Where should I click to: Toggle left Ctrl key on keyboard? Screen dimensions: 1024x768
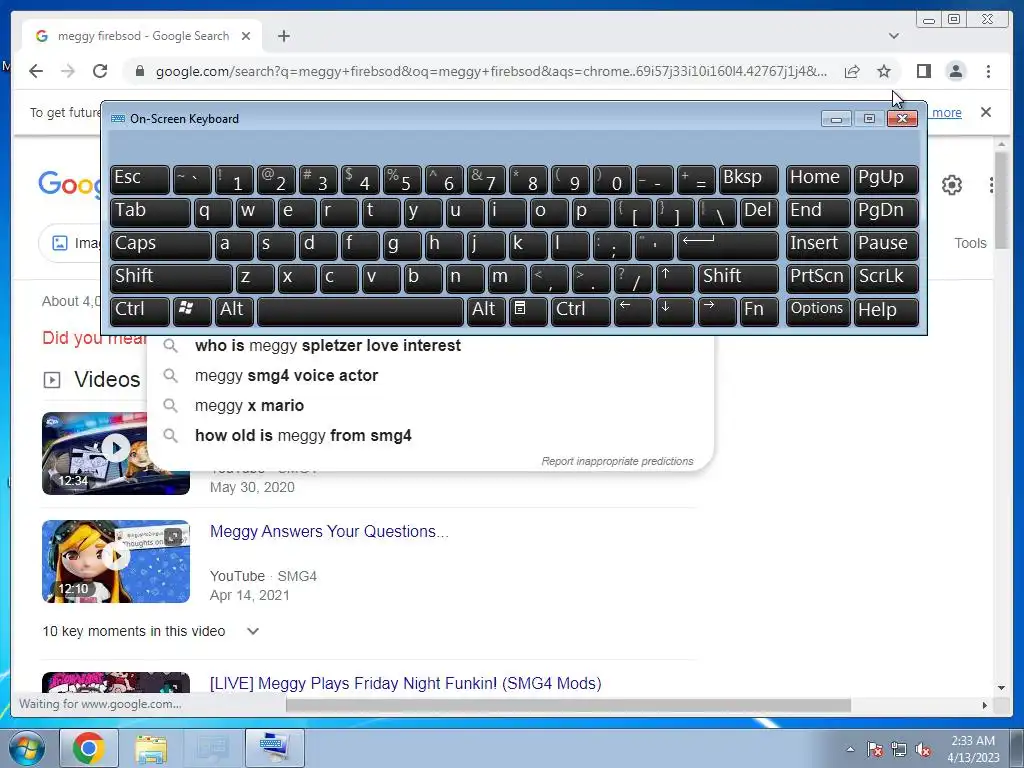pyautogui.click(x=140, y=311)
